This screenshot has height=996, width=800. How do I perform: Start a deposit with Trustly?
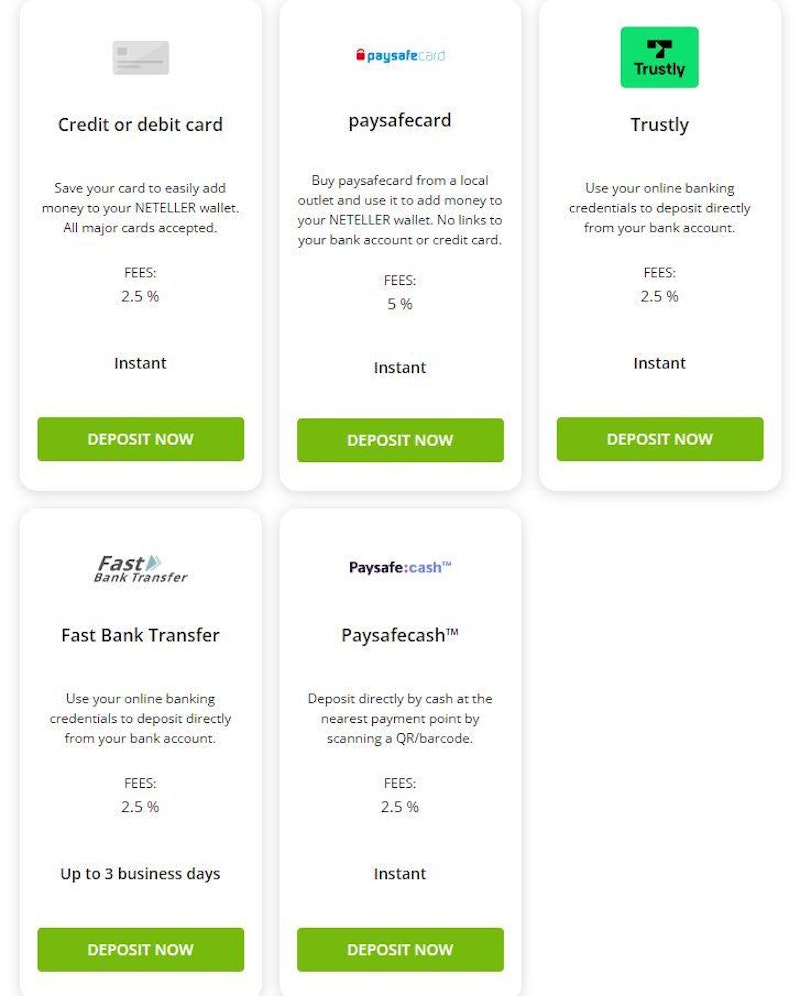click(x=659, y=439)
